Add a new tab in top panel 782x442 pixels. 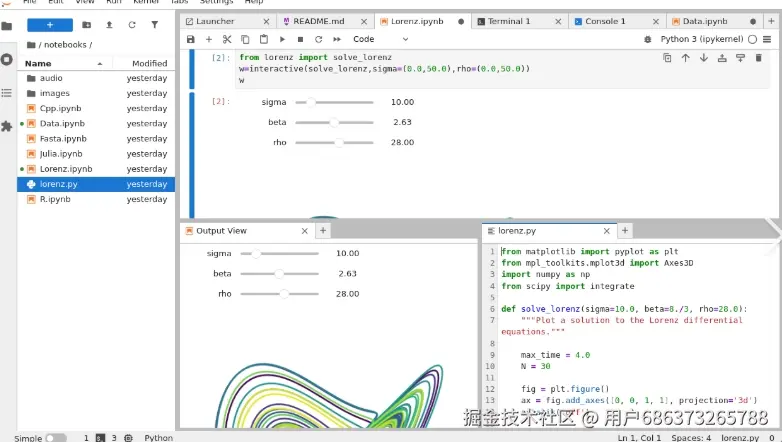771,21
